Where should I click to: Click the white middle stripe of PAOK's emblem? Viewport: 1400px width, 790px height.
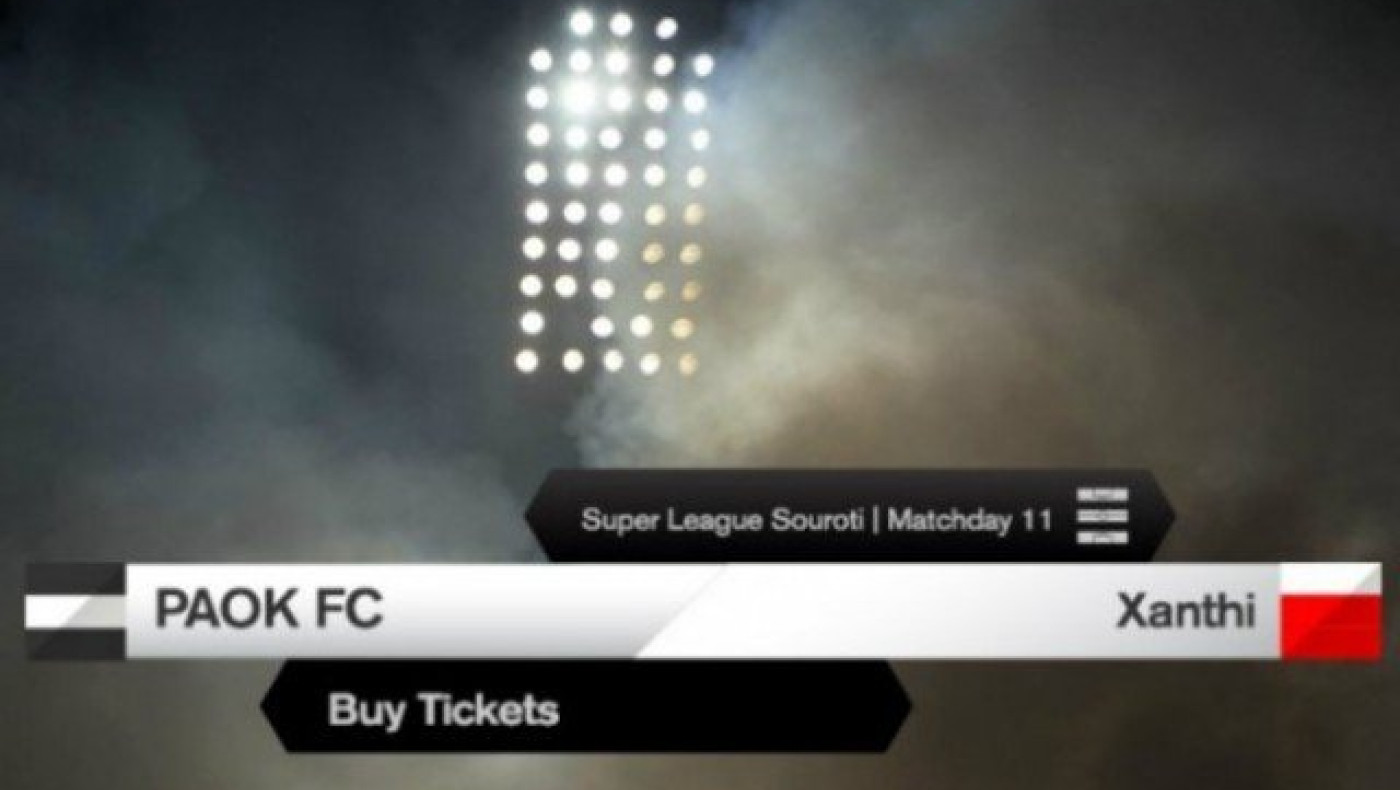pos(75,611)
